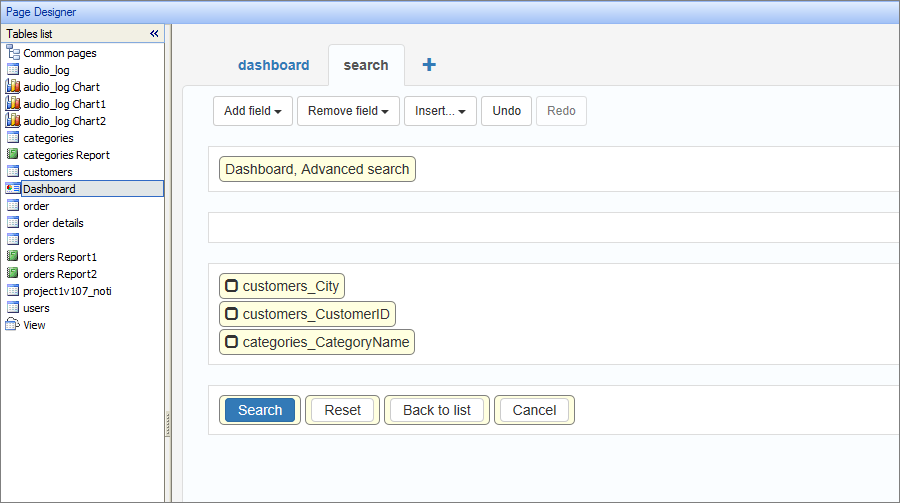900x503 pixels.
Task: Select the highlighted Dashboard entry
Action: point(92,189)
